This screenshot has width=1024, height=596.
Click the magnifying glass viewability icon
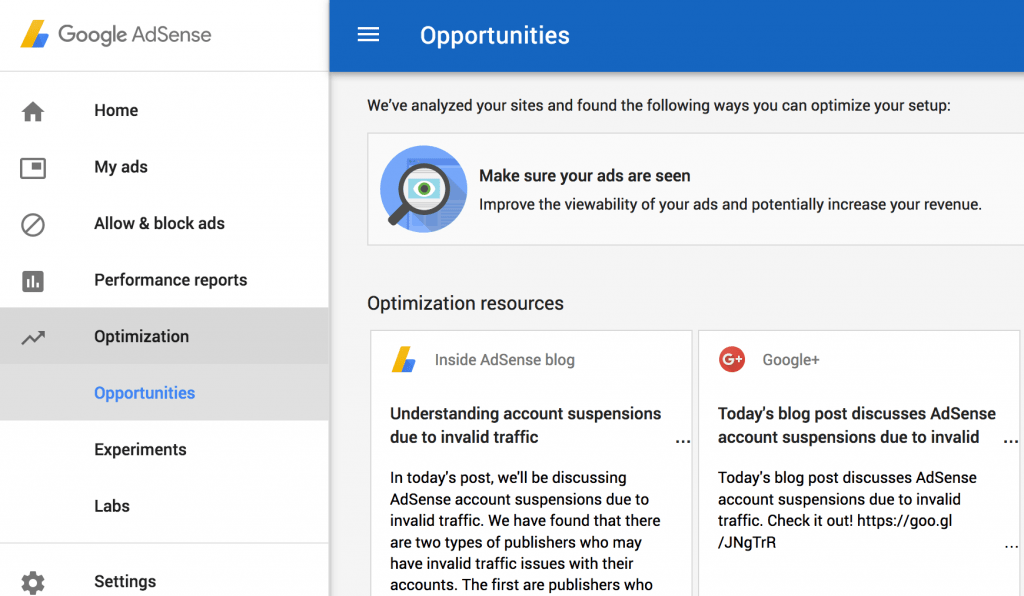tap(423, 189)
